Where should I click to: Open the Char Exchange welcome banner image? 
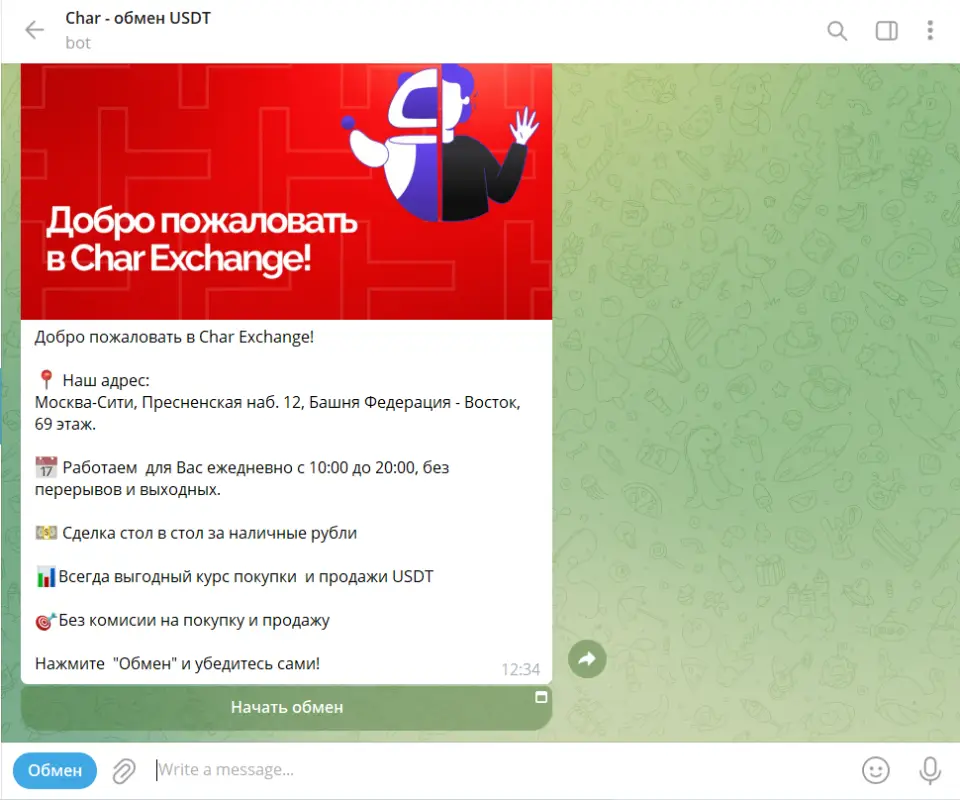click(287, 191)
